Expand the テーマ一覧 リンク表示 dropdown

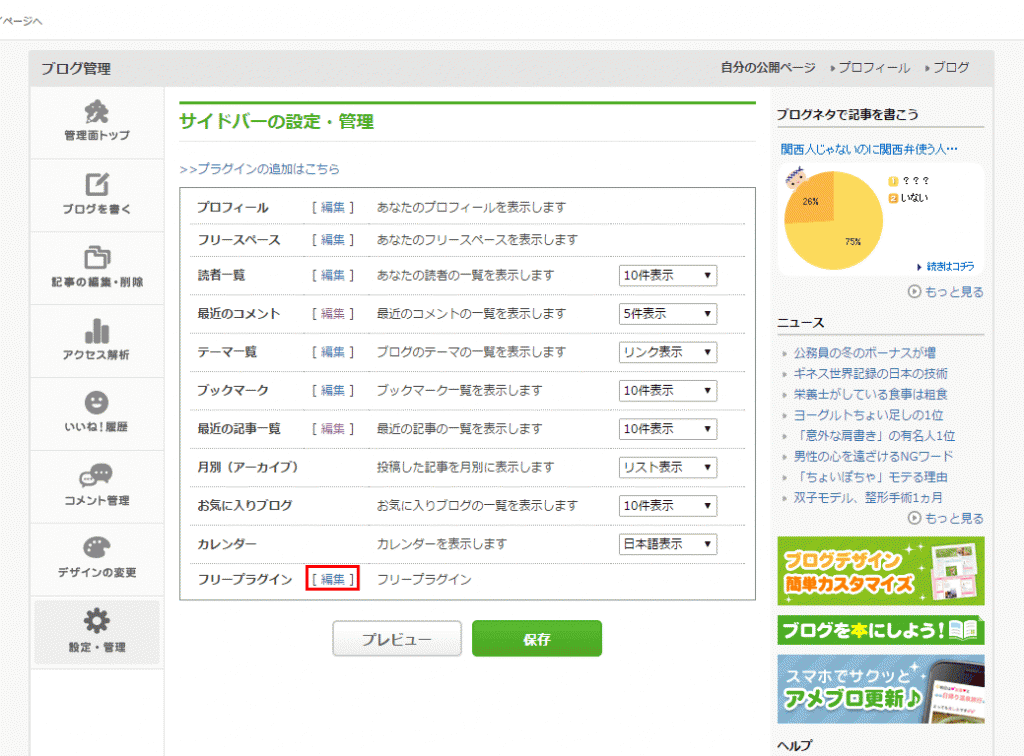tap(667, 352)
